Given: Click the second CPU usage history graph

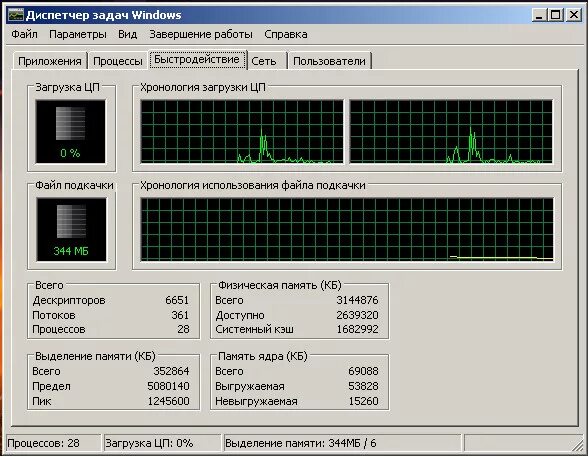Looking at the screenshot, I should point(451,132).
